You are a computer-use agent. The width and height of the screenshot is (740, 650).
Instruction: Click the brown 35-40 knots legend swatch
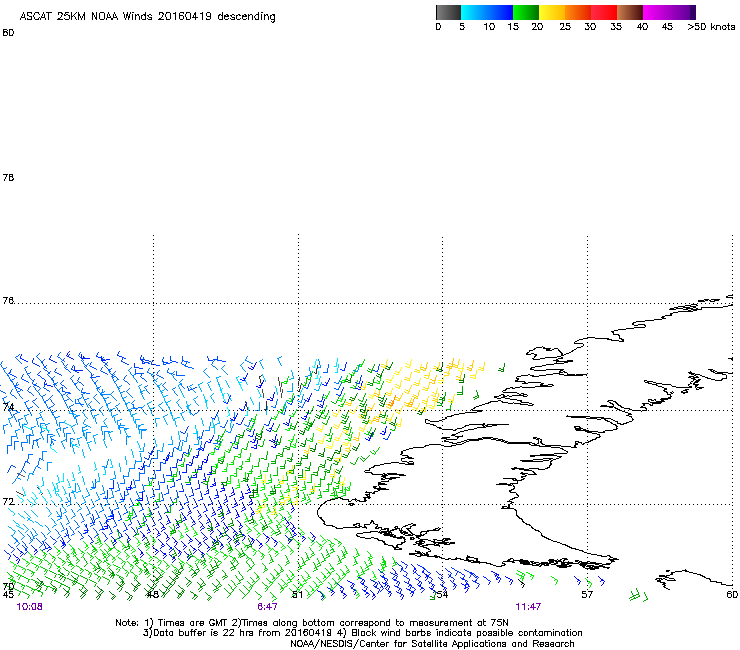tap(630, 12)
